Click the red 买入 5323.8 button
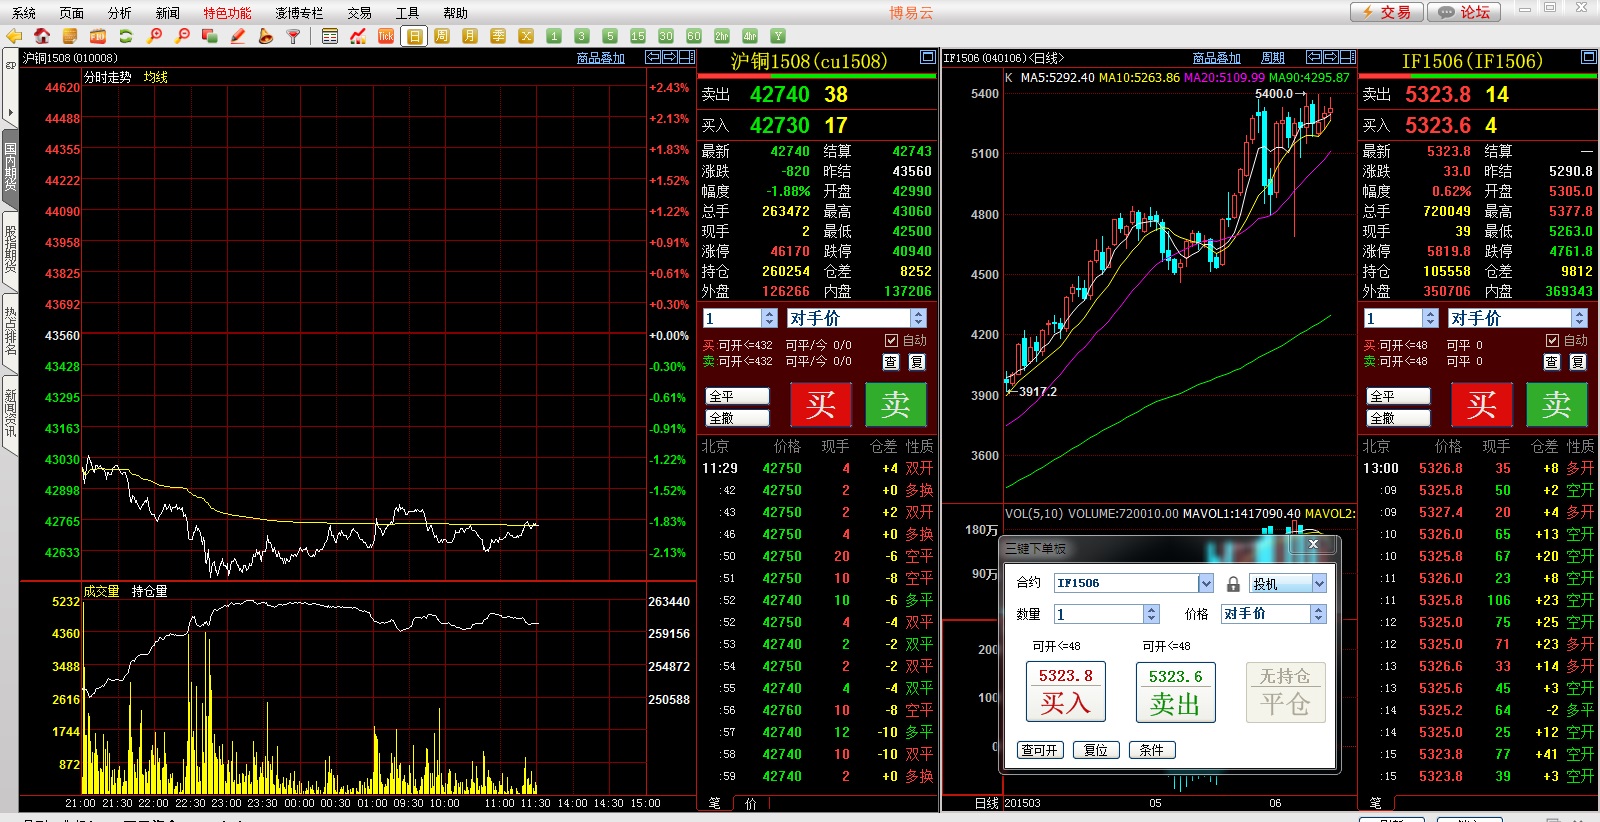The image size is (1600, 822). (1065, 692)
